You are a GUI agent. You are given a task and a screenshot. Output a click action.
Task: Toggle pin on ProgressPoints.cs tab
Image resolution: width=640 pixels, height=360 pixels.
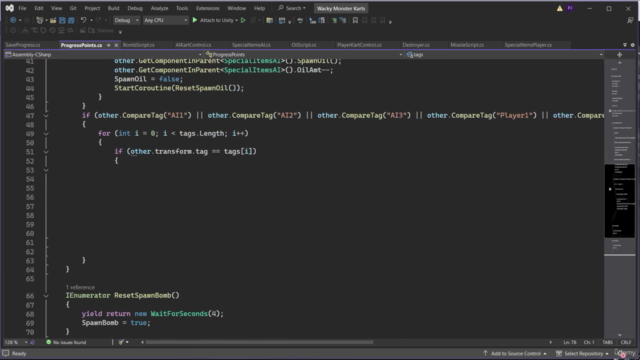109,45
